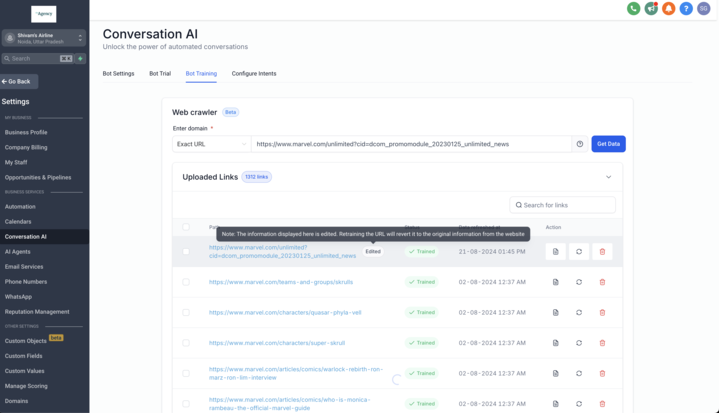Open the Configure Intents tab
The height and width of the screenshot is (413, 719).
click(x=254, y=74)
